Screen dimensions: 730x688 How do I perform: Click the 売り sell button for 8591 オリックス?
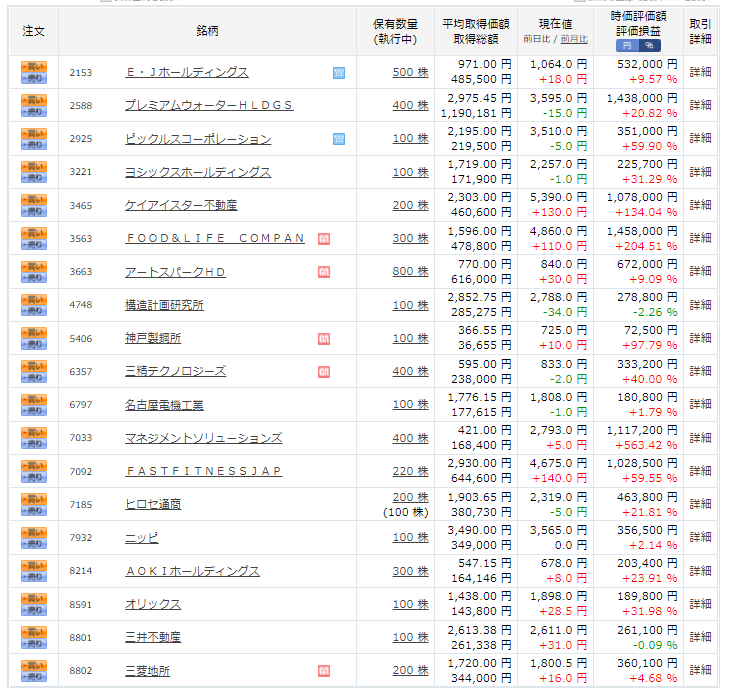point(34,610)
